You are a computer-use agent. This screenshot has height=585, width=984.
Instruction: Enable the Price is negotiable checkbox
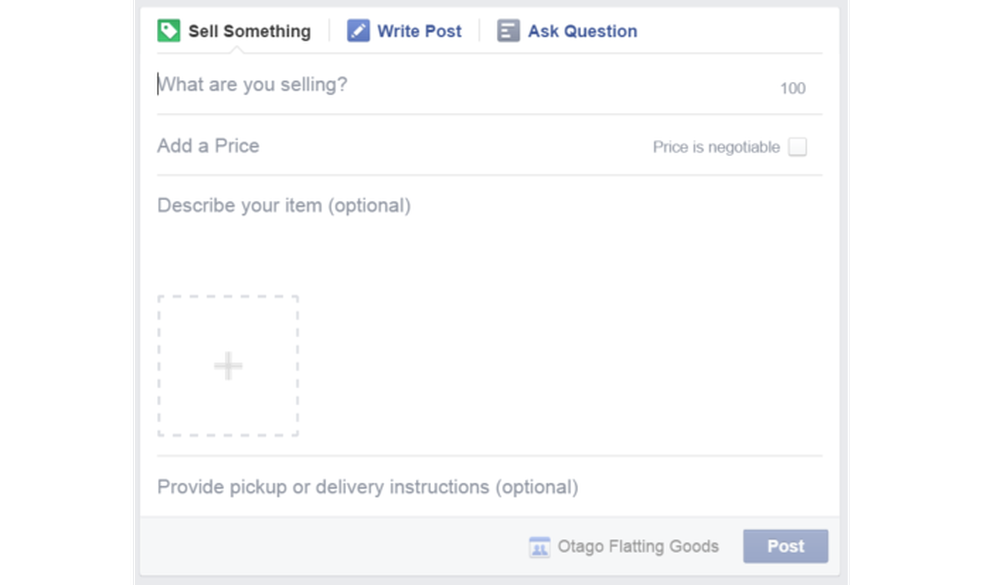pos(797,147)
